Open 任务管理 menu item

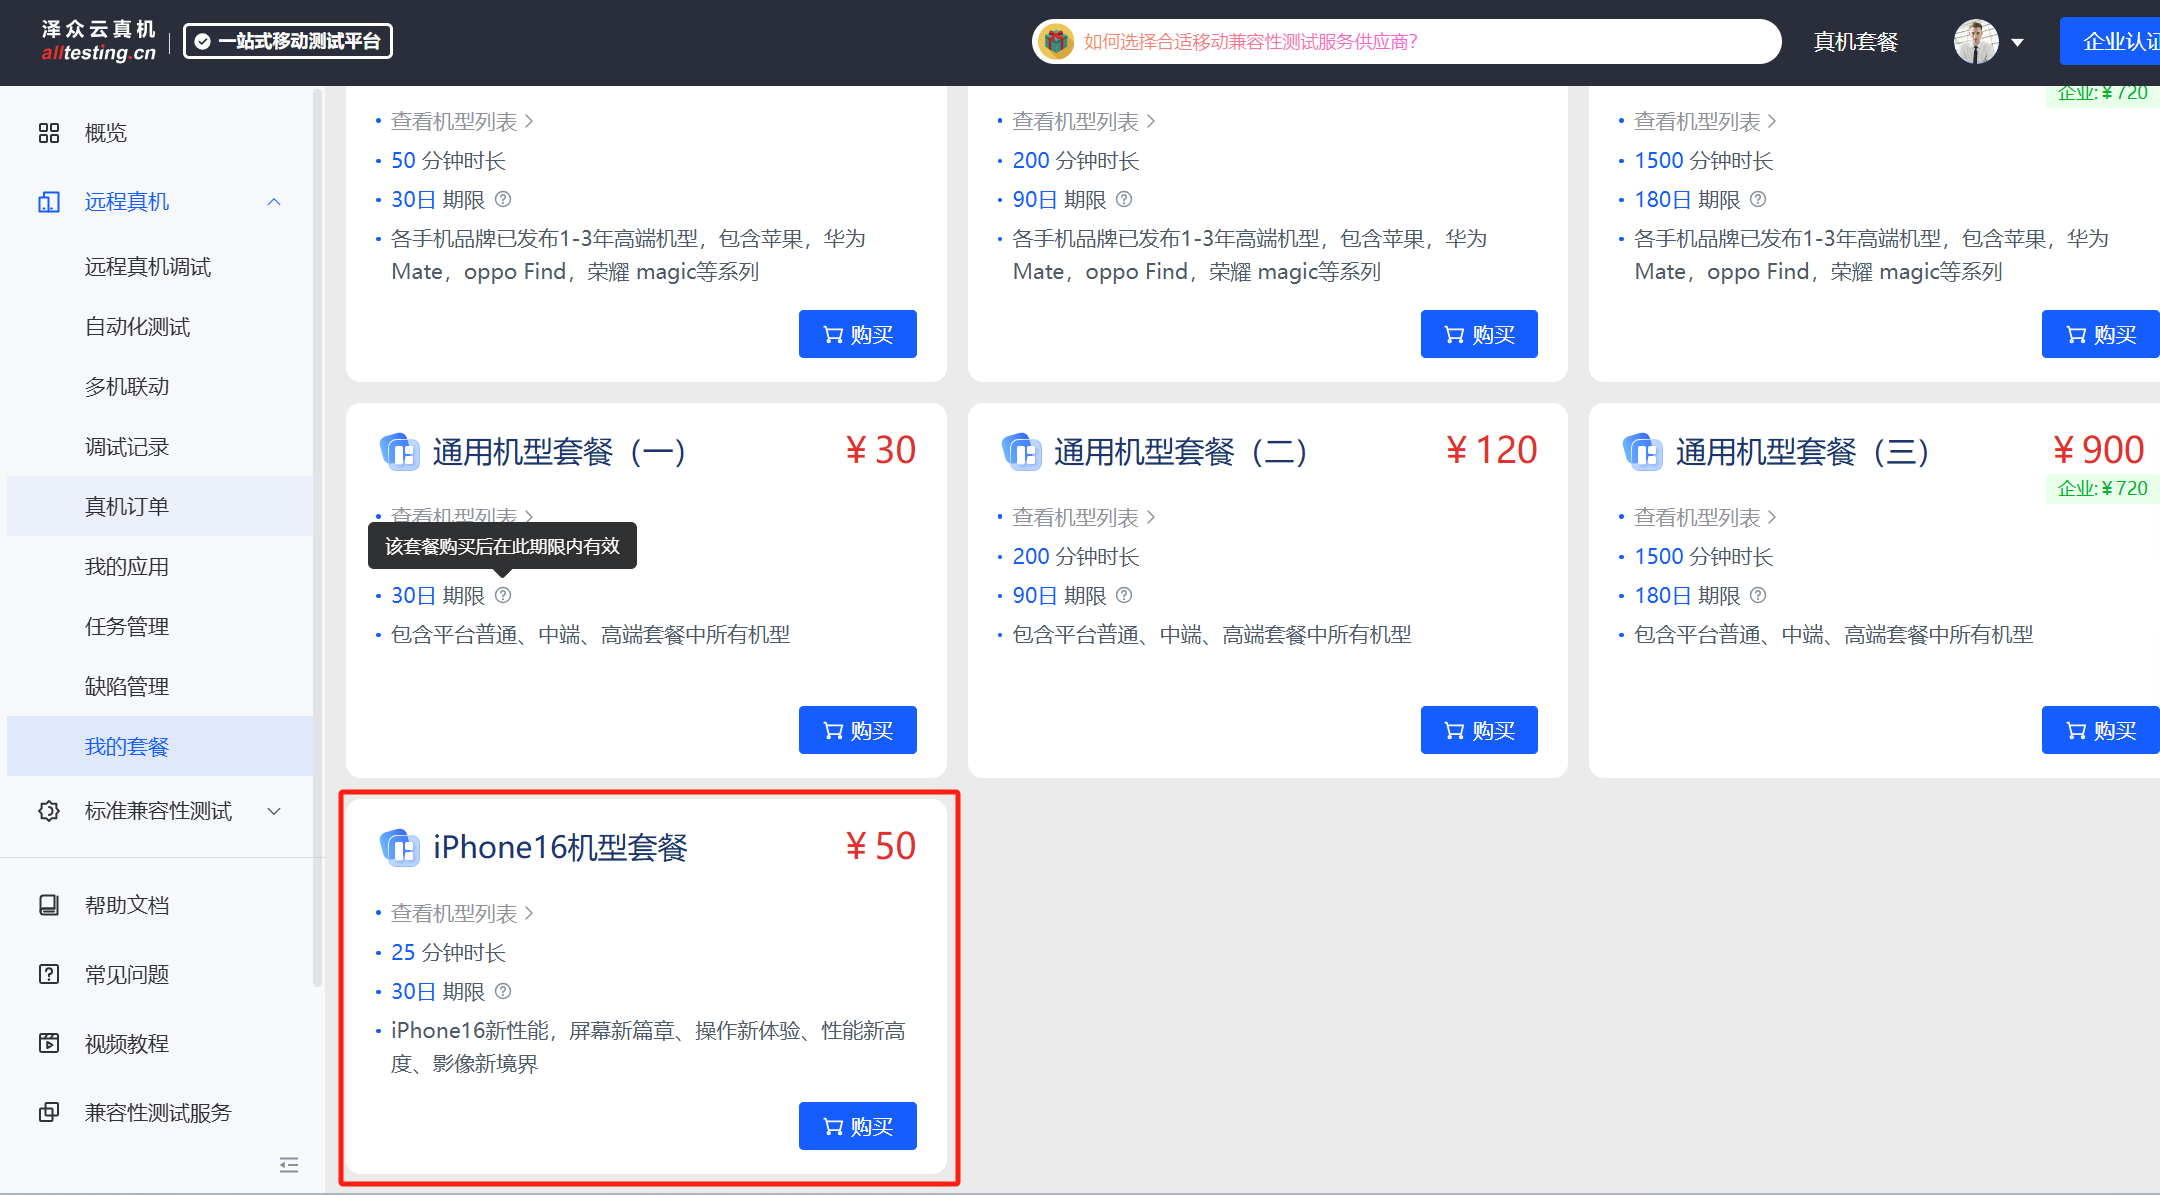pos(127,627)
